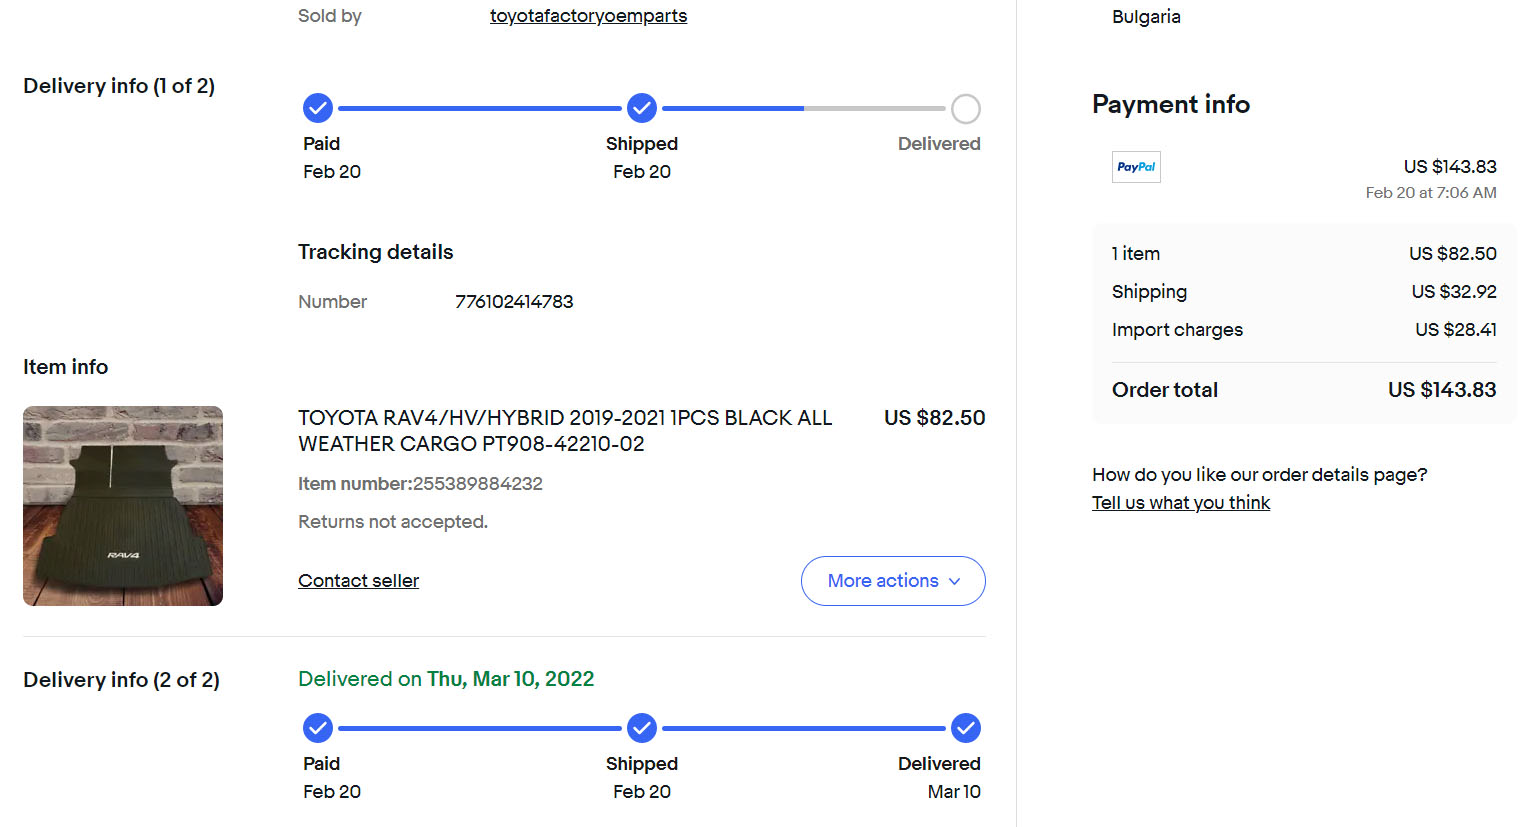
Task: Click the Tell us what you think link
Action: click(1180, 503)
